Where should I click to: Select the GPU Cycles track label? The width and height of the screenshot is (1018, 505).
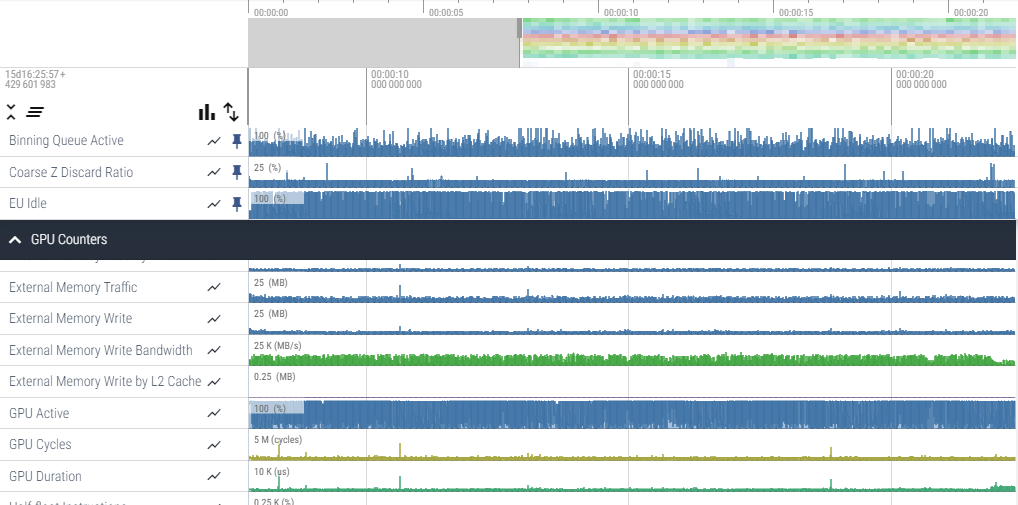click(40, 445)
